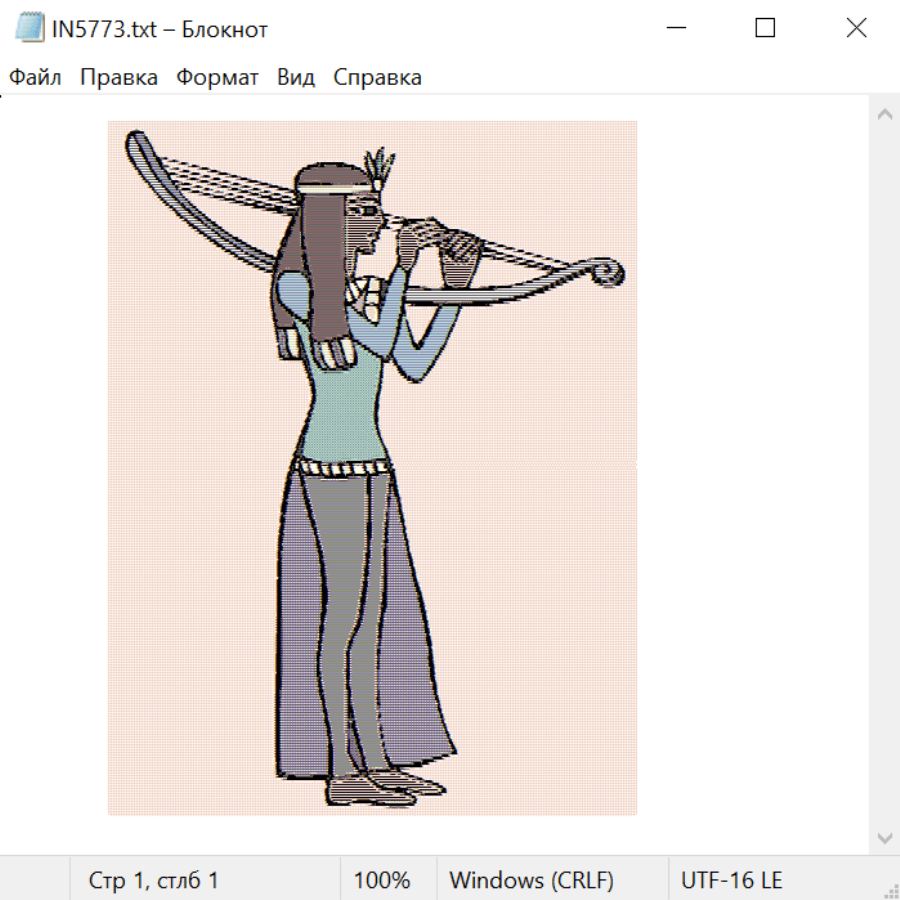Open the Формат menu
Image resolution: width=900 pixels, height=900 pixels.
coord(217,78)
